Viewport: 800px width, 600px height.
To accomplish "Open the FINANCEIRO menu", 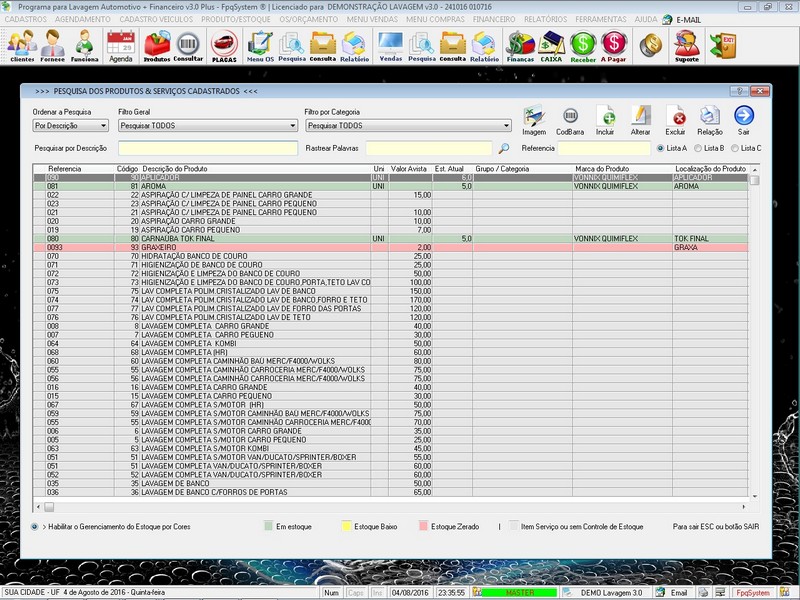I will coord(494,19).
